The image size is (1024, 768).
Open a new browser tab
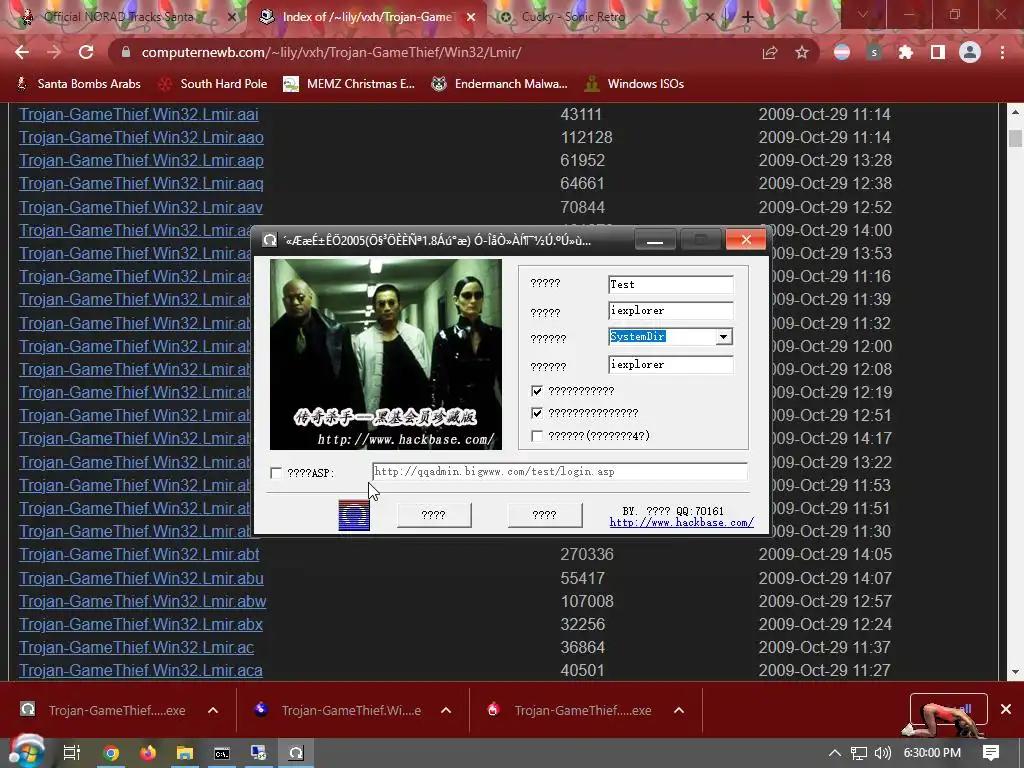747,17
